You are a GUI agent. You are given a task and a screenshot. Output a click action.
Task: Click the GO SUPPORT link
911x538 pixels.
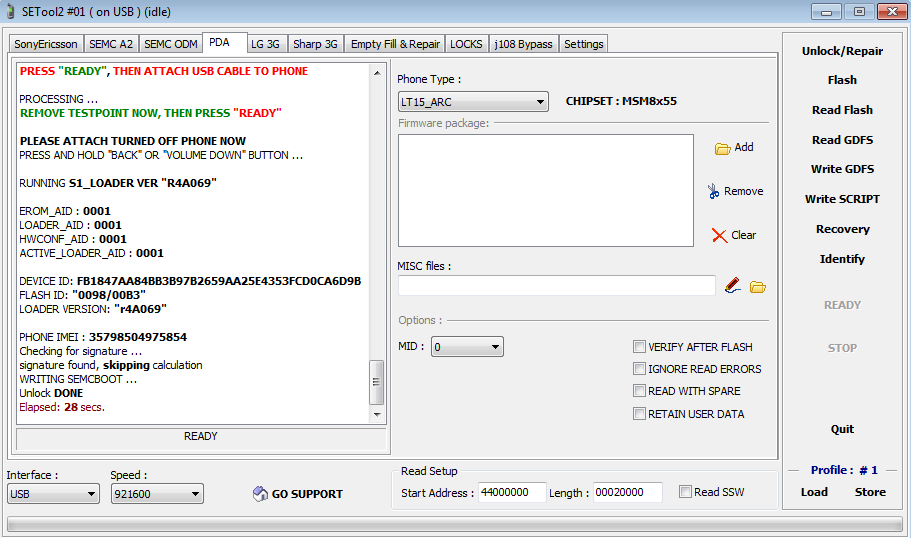(x=307, y=494)
